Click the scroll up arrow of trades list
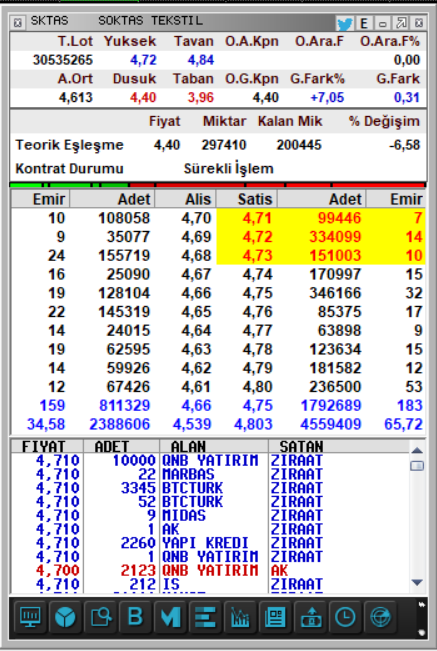437x651 pixels. point(417,450)
